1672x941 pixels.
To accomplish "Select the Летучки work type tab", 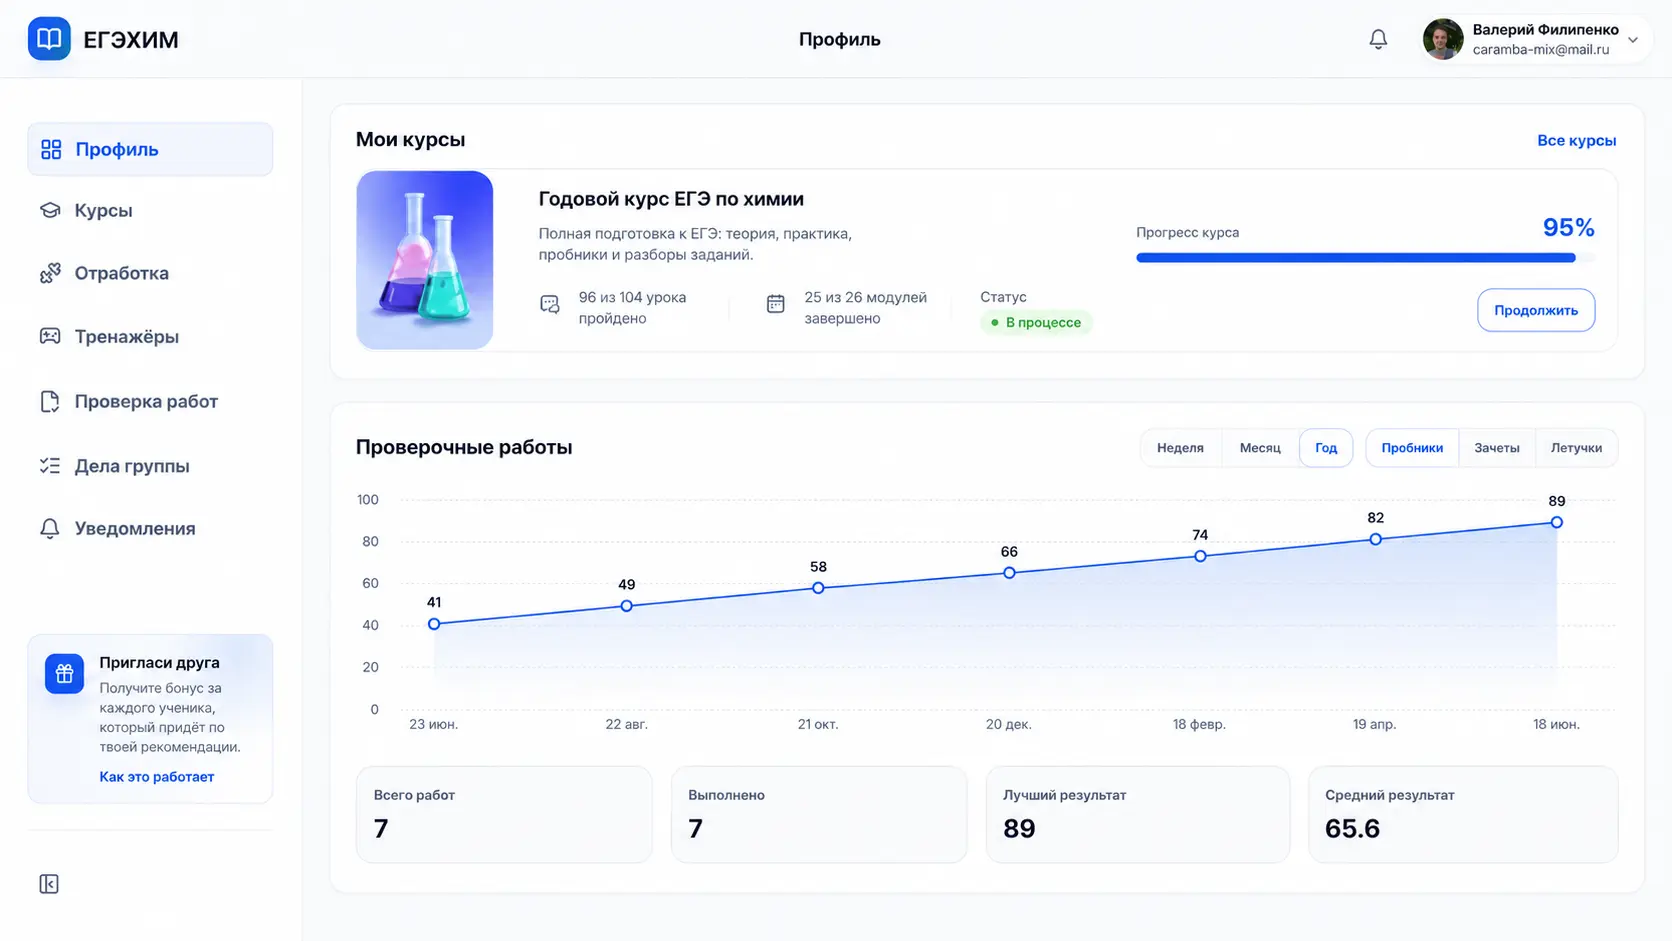I will pyautogui.click(x=1576, y=448).
